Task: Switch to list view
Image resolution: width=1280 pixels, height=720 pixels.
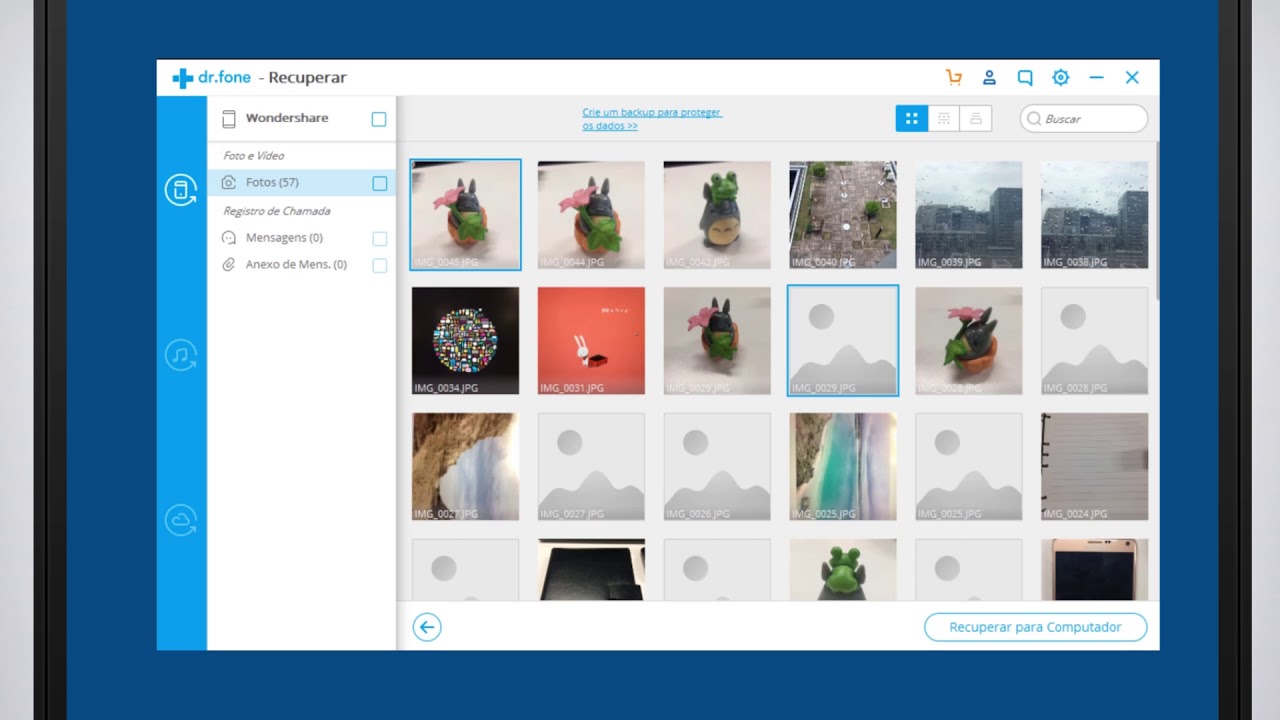Action: [x=975, y=119]
